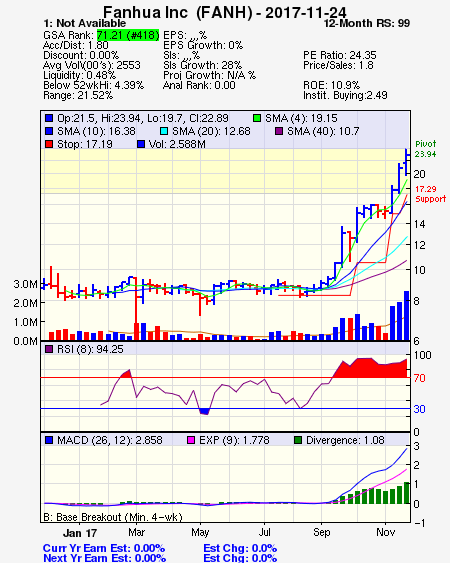Click the 3.0M volume axis label
450x563 pixels.
[25, 284]
